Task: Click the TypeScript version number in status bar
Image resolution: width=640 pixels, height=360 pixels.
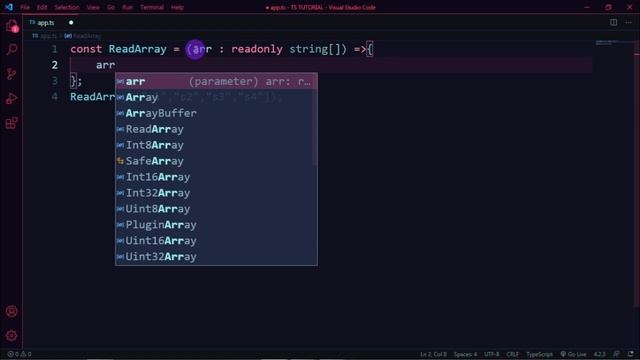Action: [599, 354]
